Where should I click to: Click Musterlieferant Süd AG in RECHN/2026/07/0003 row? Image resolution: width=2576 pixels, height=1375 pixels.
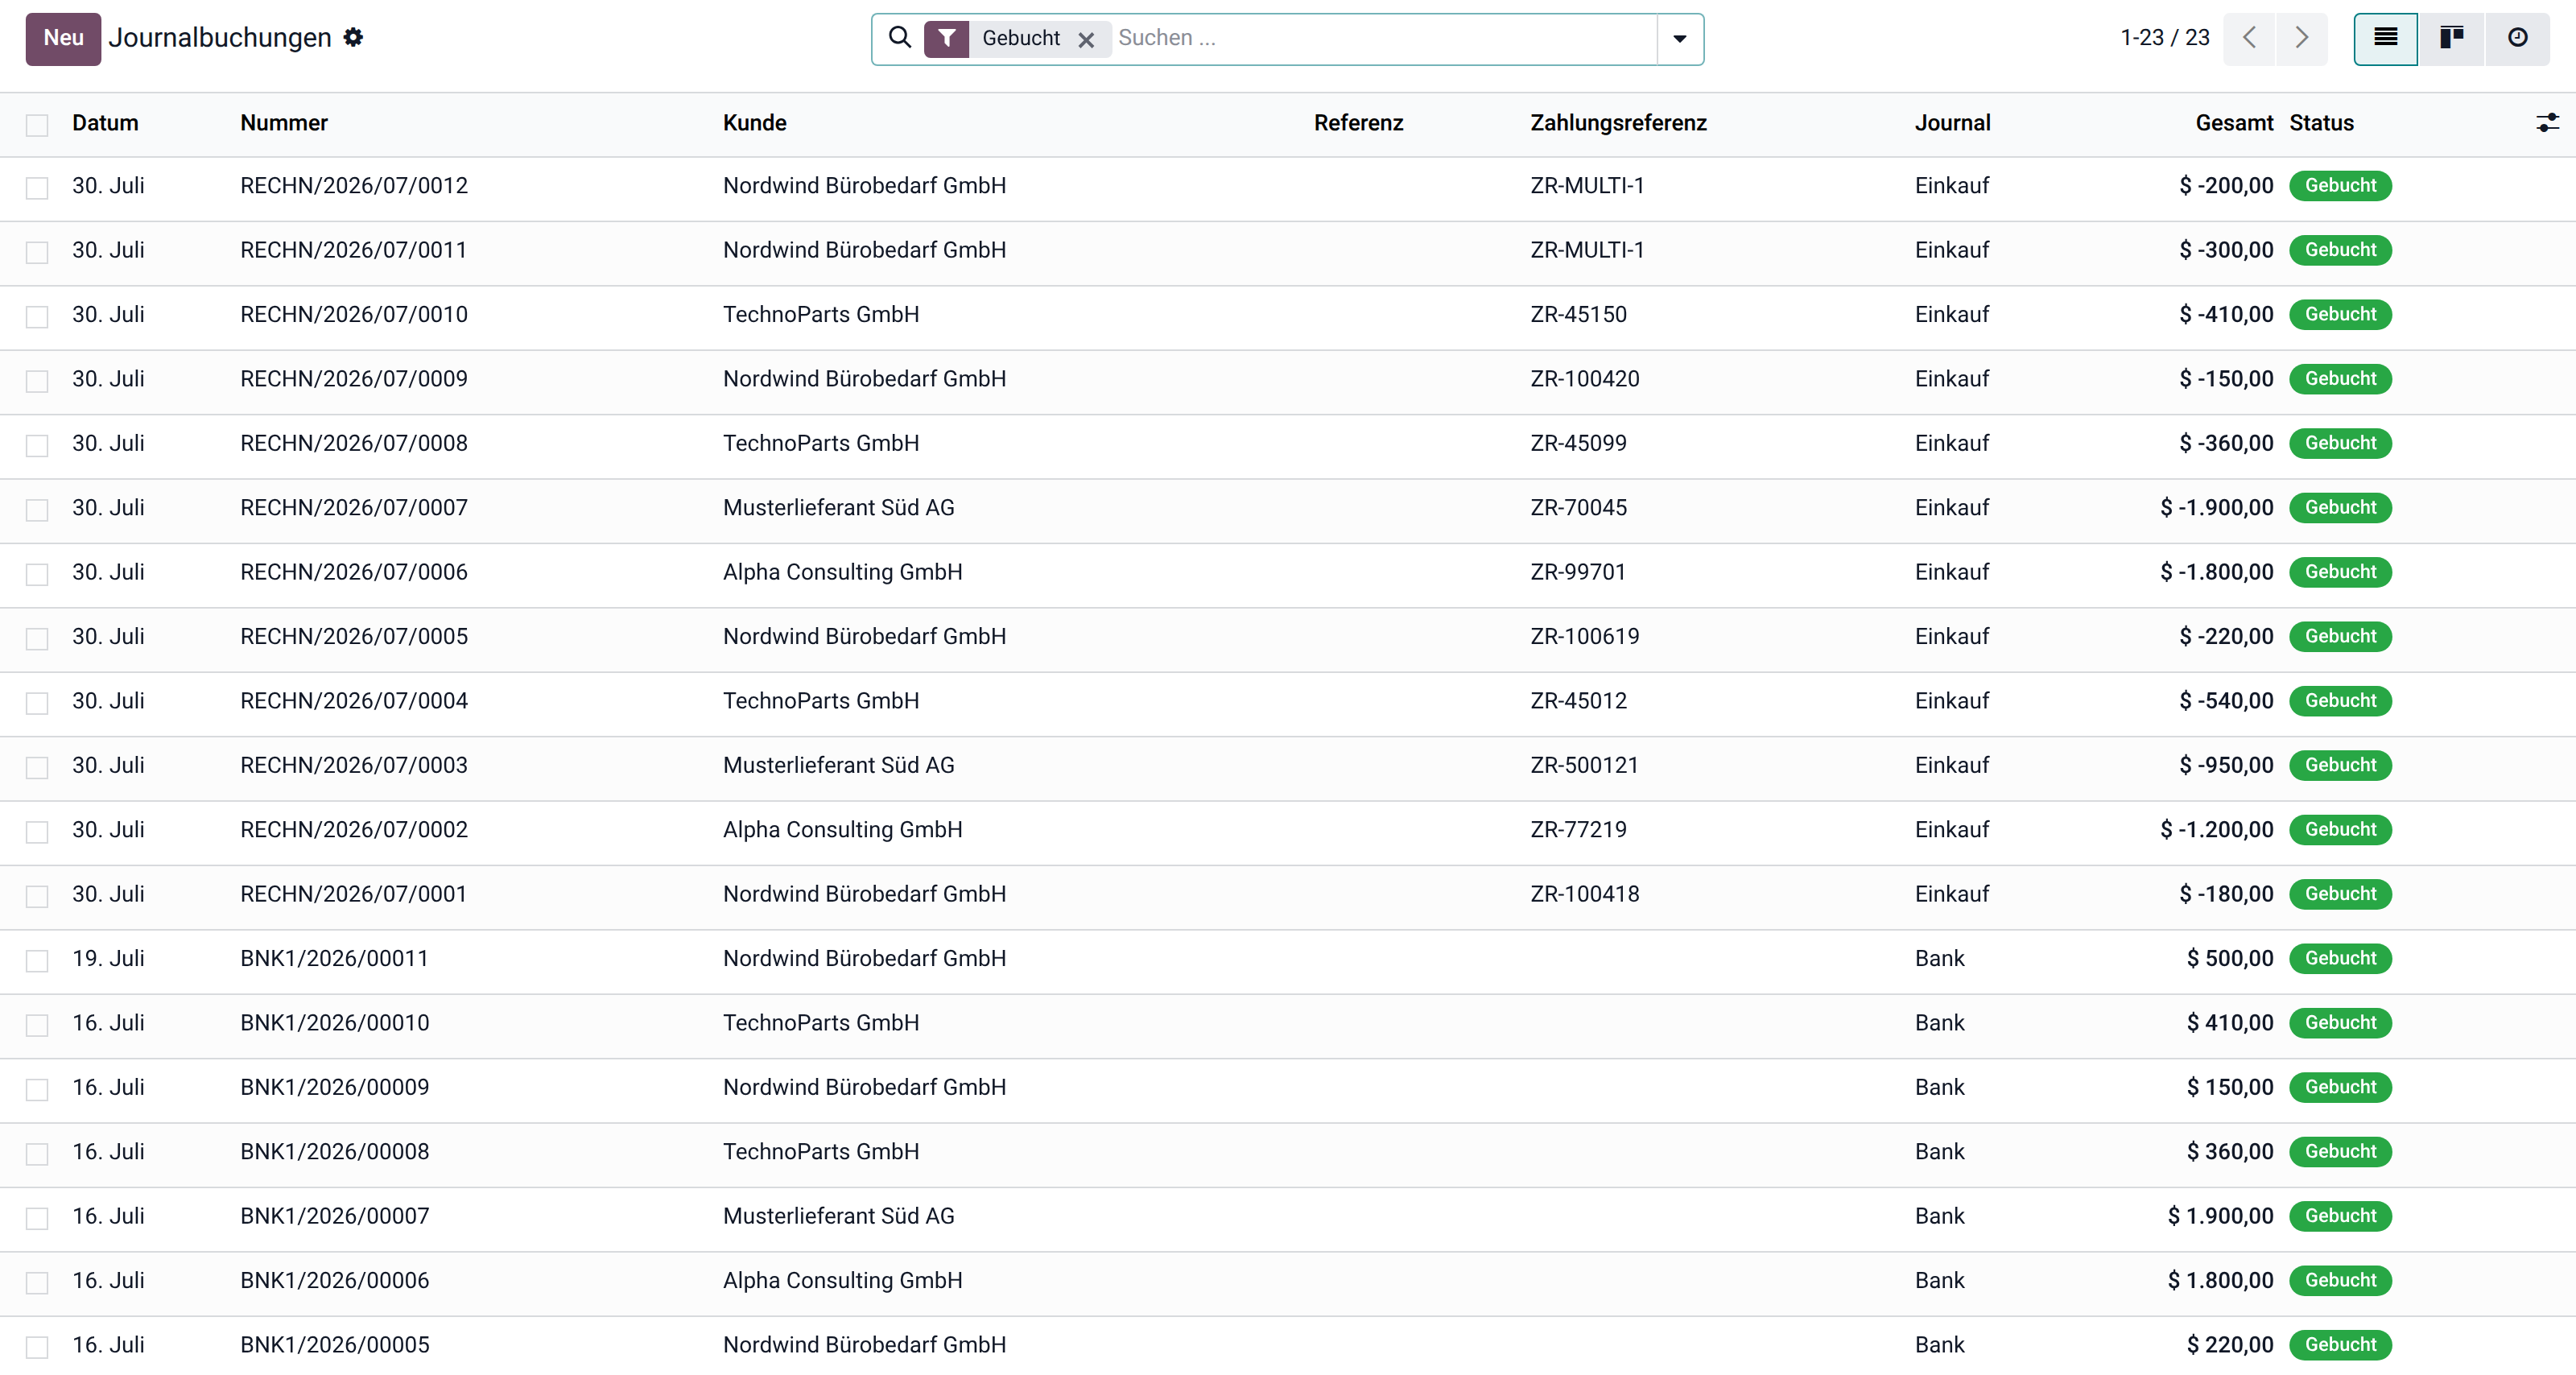coord(839,765)
